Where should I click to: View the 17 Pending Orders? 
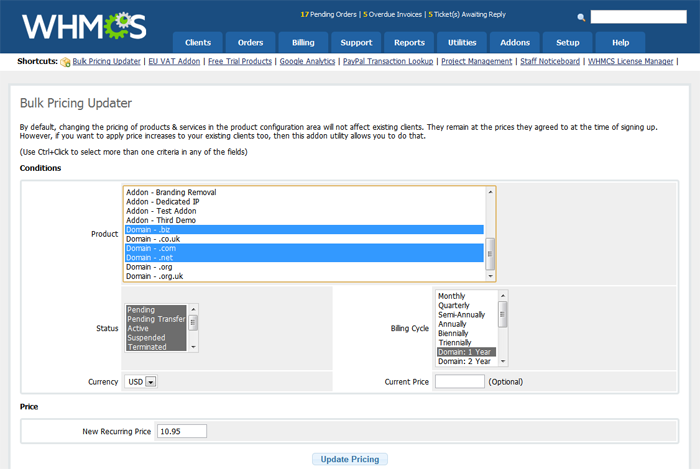coord(328,14)
